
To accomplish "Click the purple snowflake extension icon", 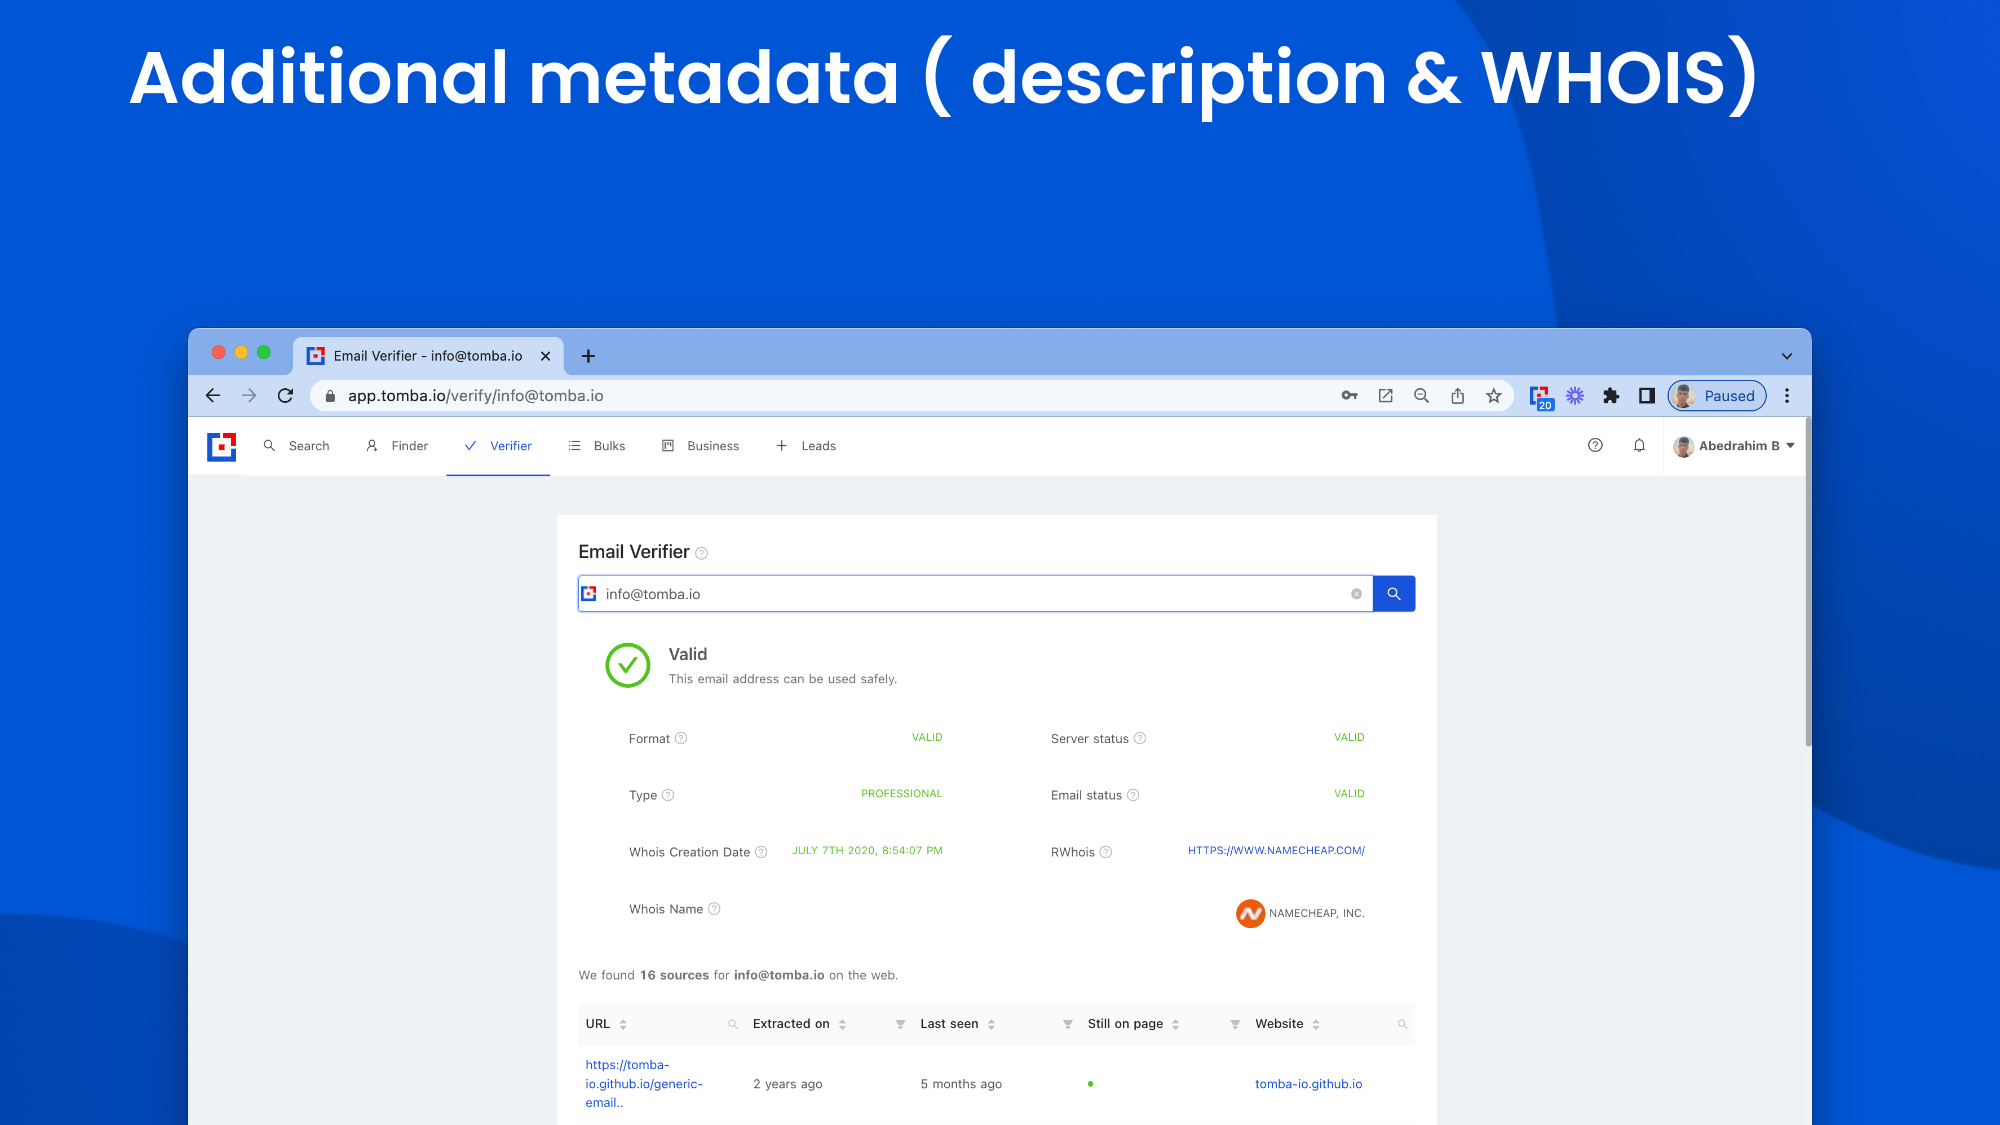I will 1575,396.
